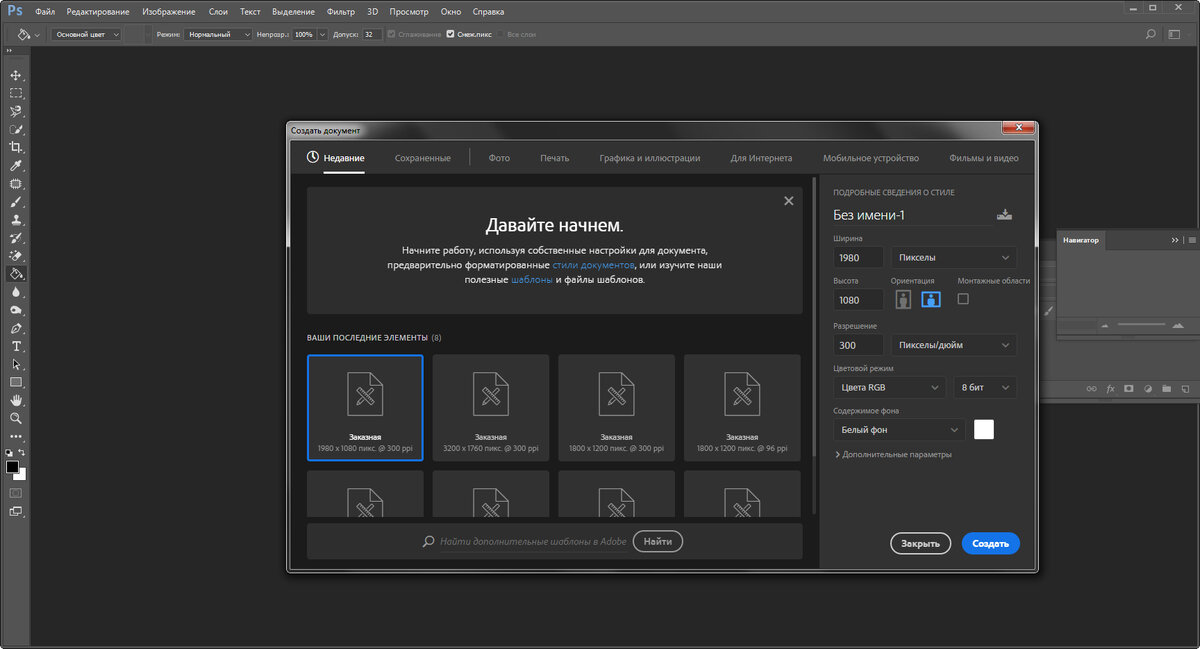Click the Закрыть button

(x=920, y=543)
